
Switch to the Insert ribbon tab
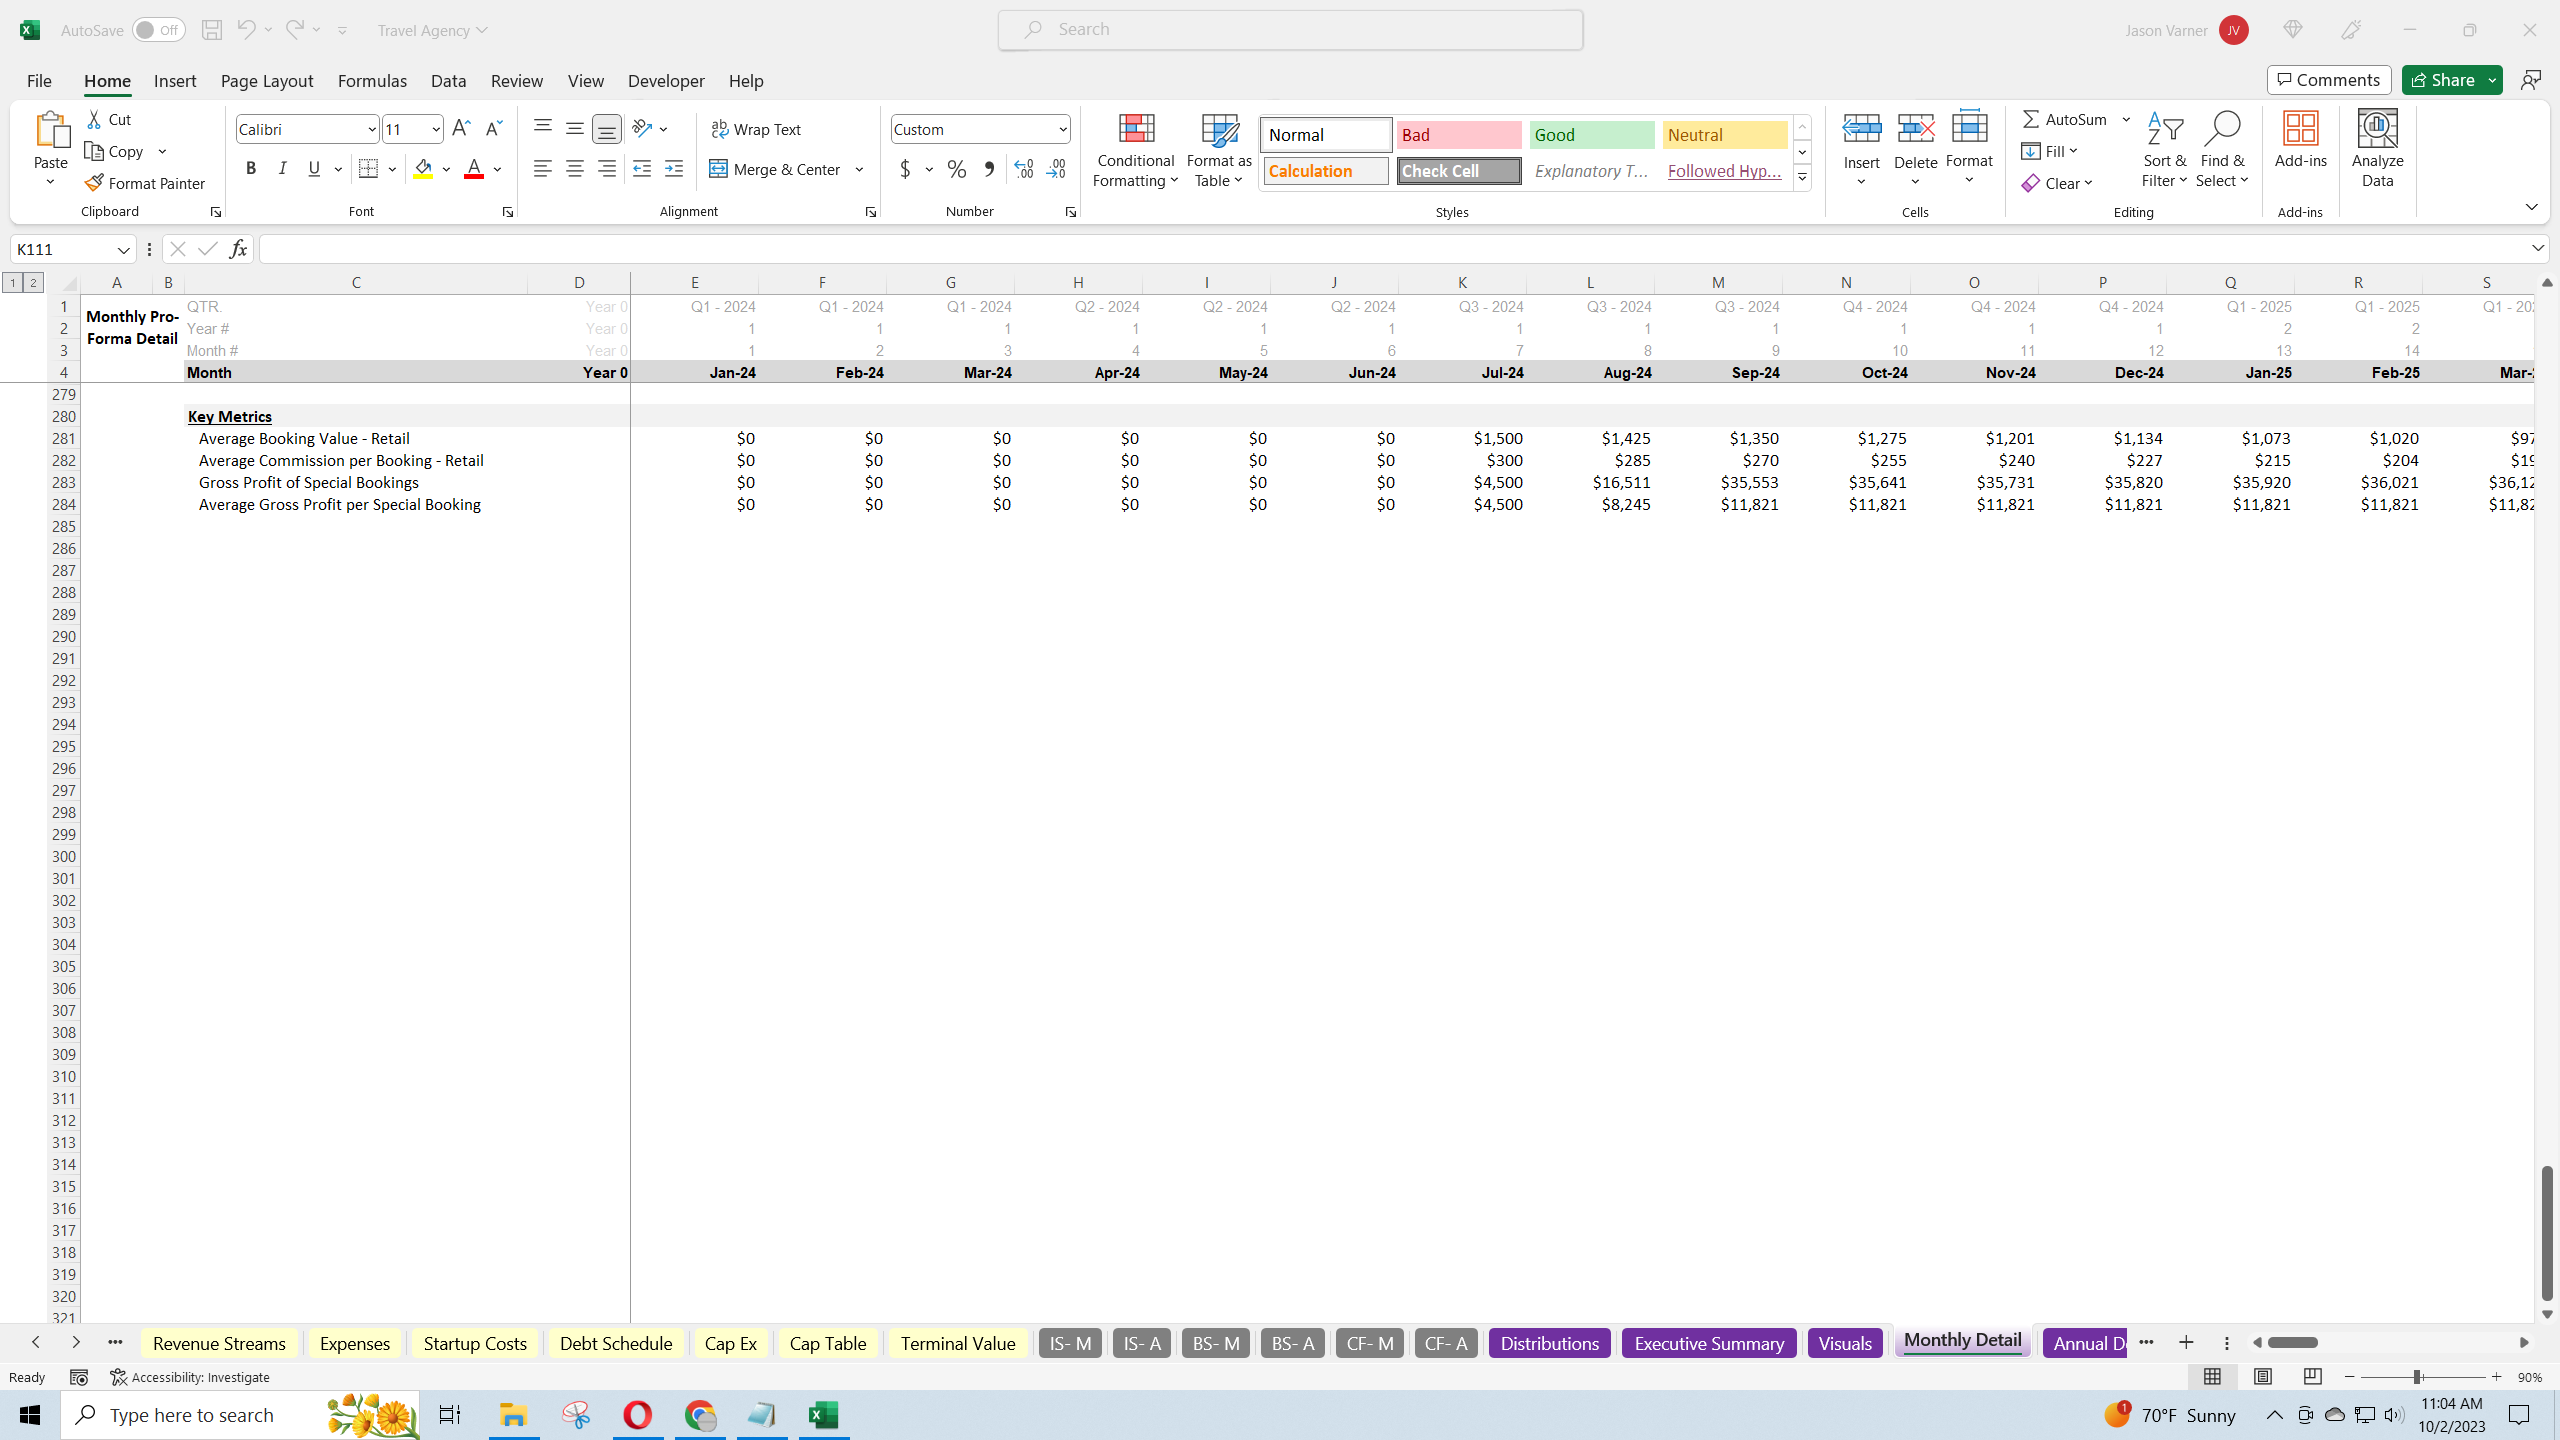click(175, 80)
